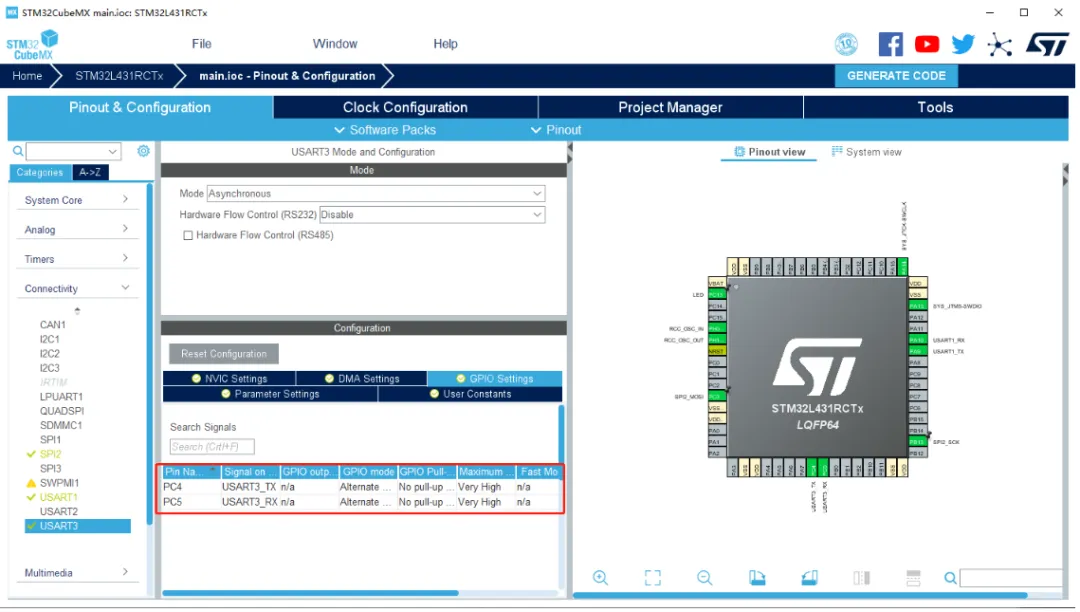Click the Reset Configuration button
The image size is (1080, 612).
224,354
